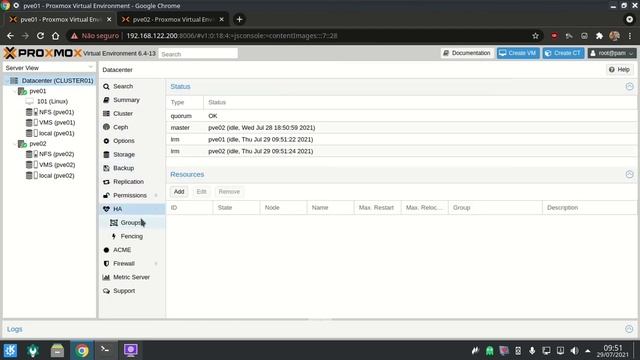
Task: Sort by the ID column header
Action: pyautogui.click(x=189, y=208)
